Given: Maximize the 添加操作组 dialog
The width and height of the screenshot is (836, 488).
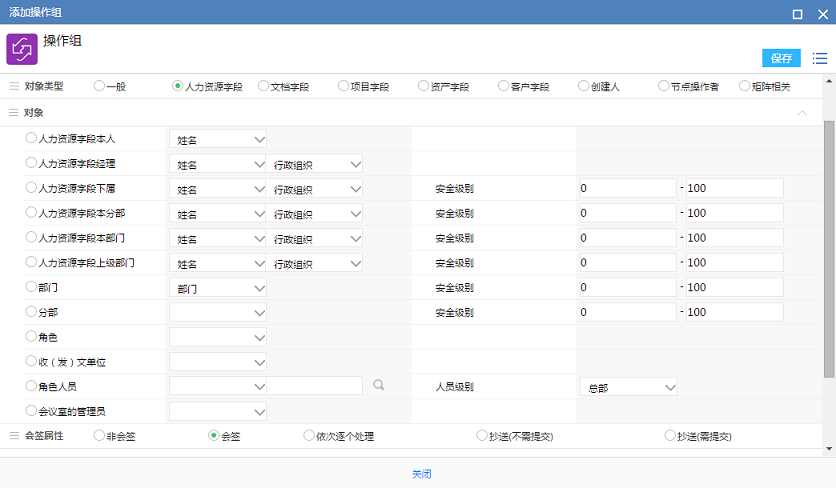Looking at the screenshot, I should point(798,14).
